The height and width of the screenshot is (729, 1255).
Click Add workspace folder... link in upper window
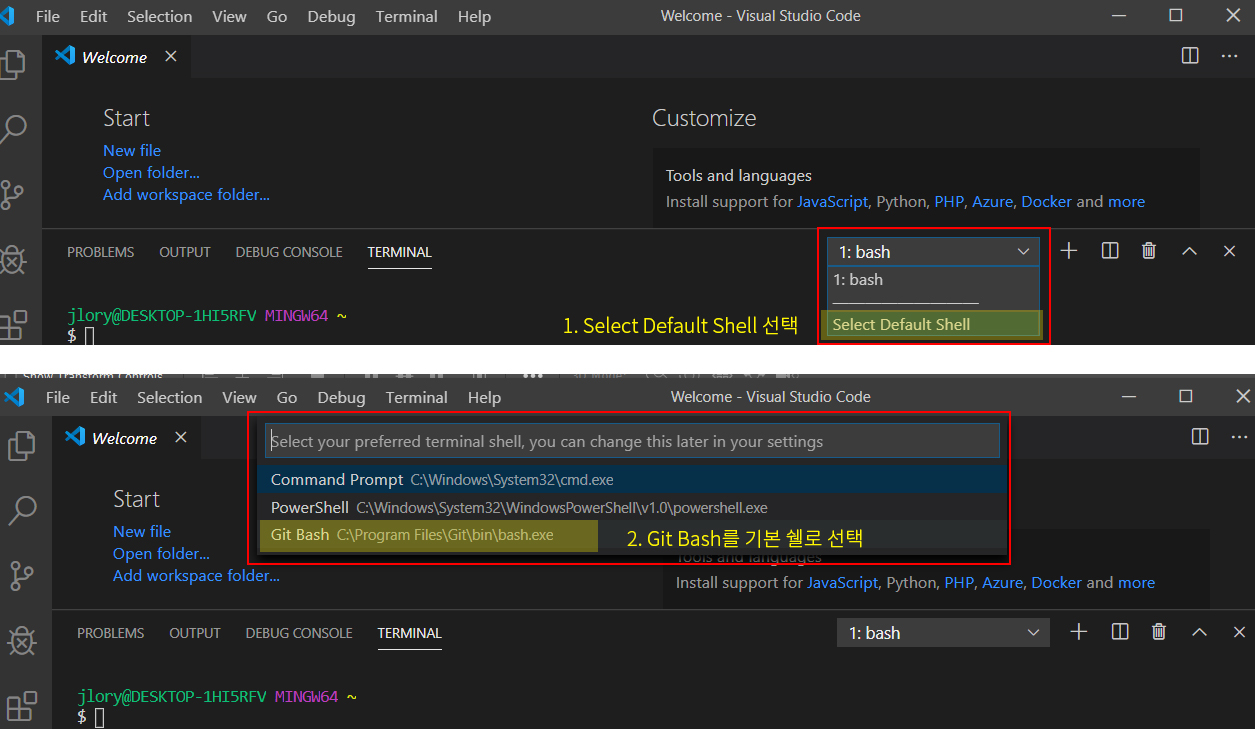tap(186, 194)
